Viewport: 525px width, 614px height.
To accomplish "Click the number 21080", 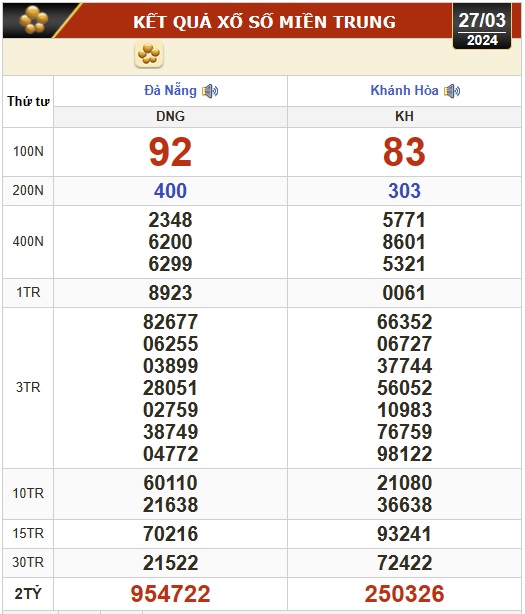I will point(404,483).
